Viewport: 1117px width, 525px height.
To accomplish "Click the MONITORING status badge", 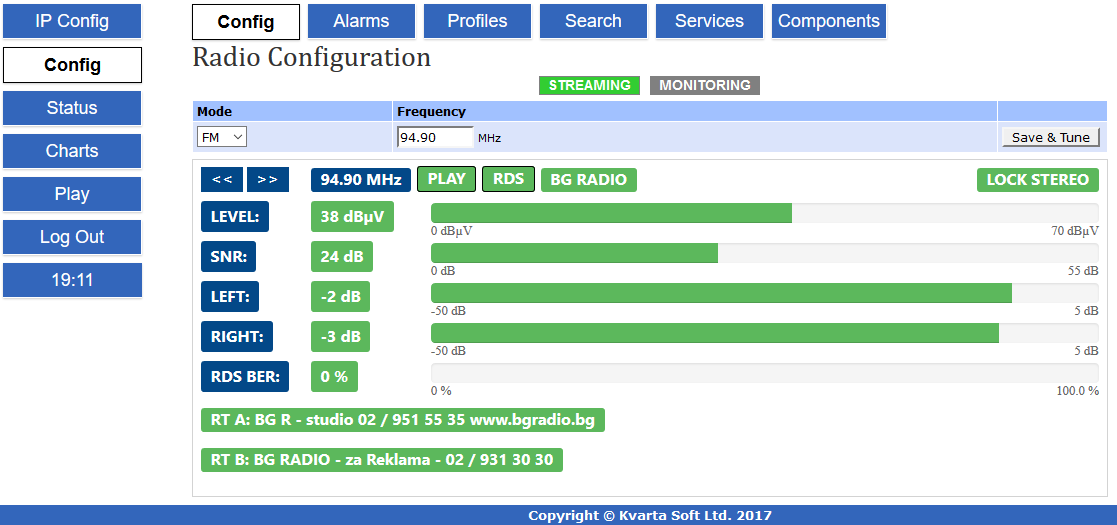I will click(705, 85).
